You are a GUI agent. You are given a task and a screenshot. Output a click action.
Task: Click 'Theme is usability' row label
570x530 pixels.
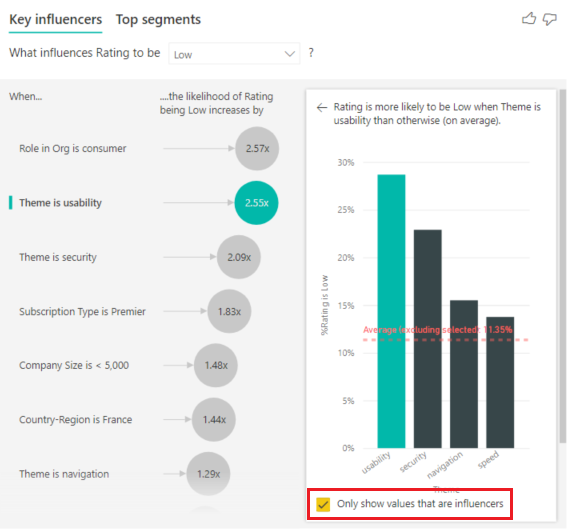pos(60,203)
